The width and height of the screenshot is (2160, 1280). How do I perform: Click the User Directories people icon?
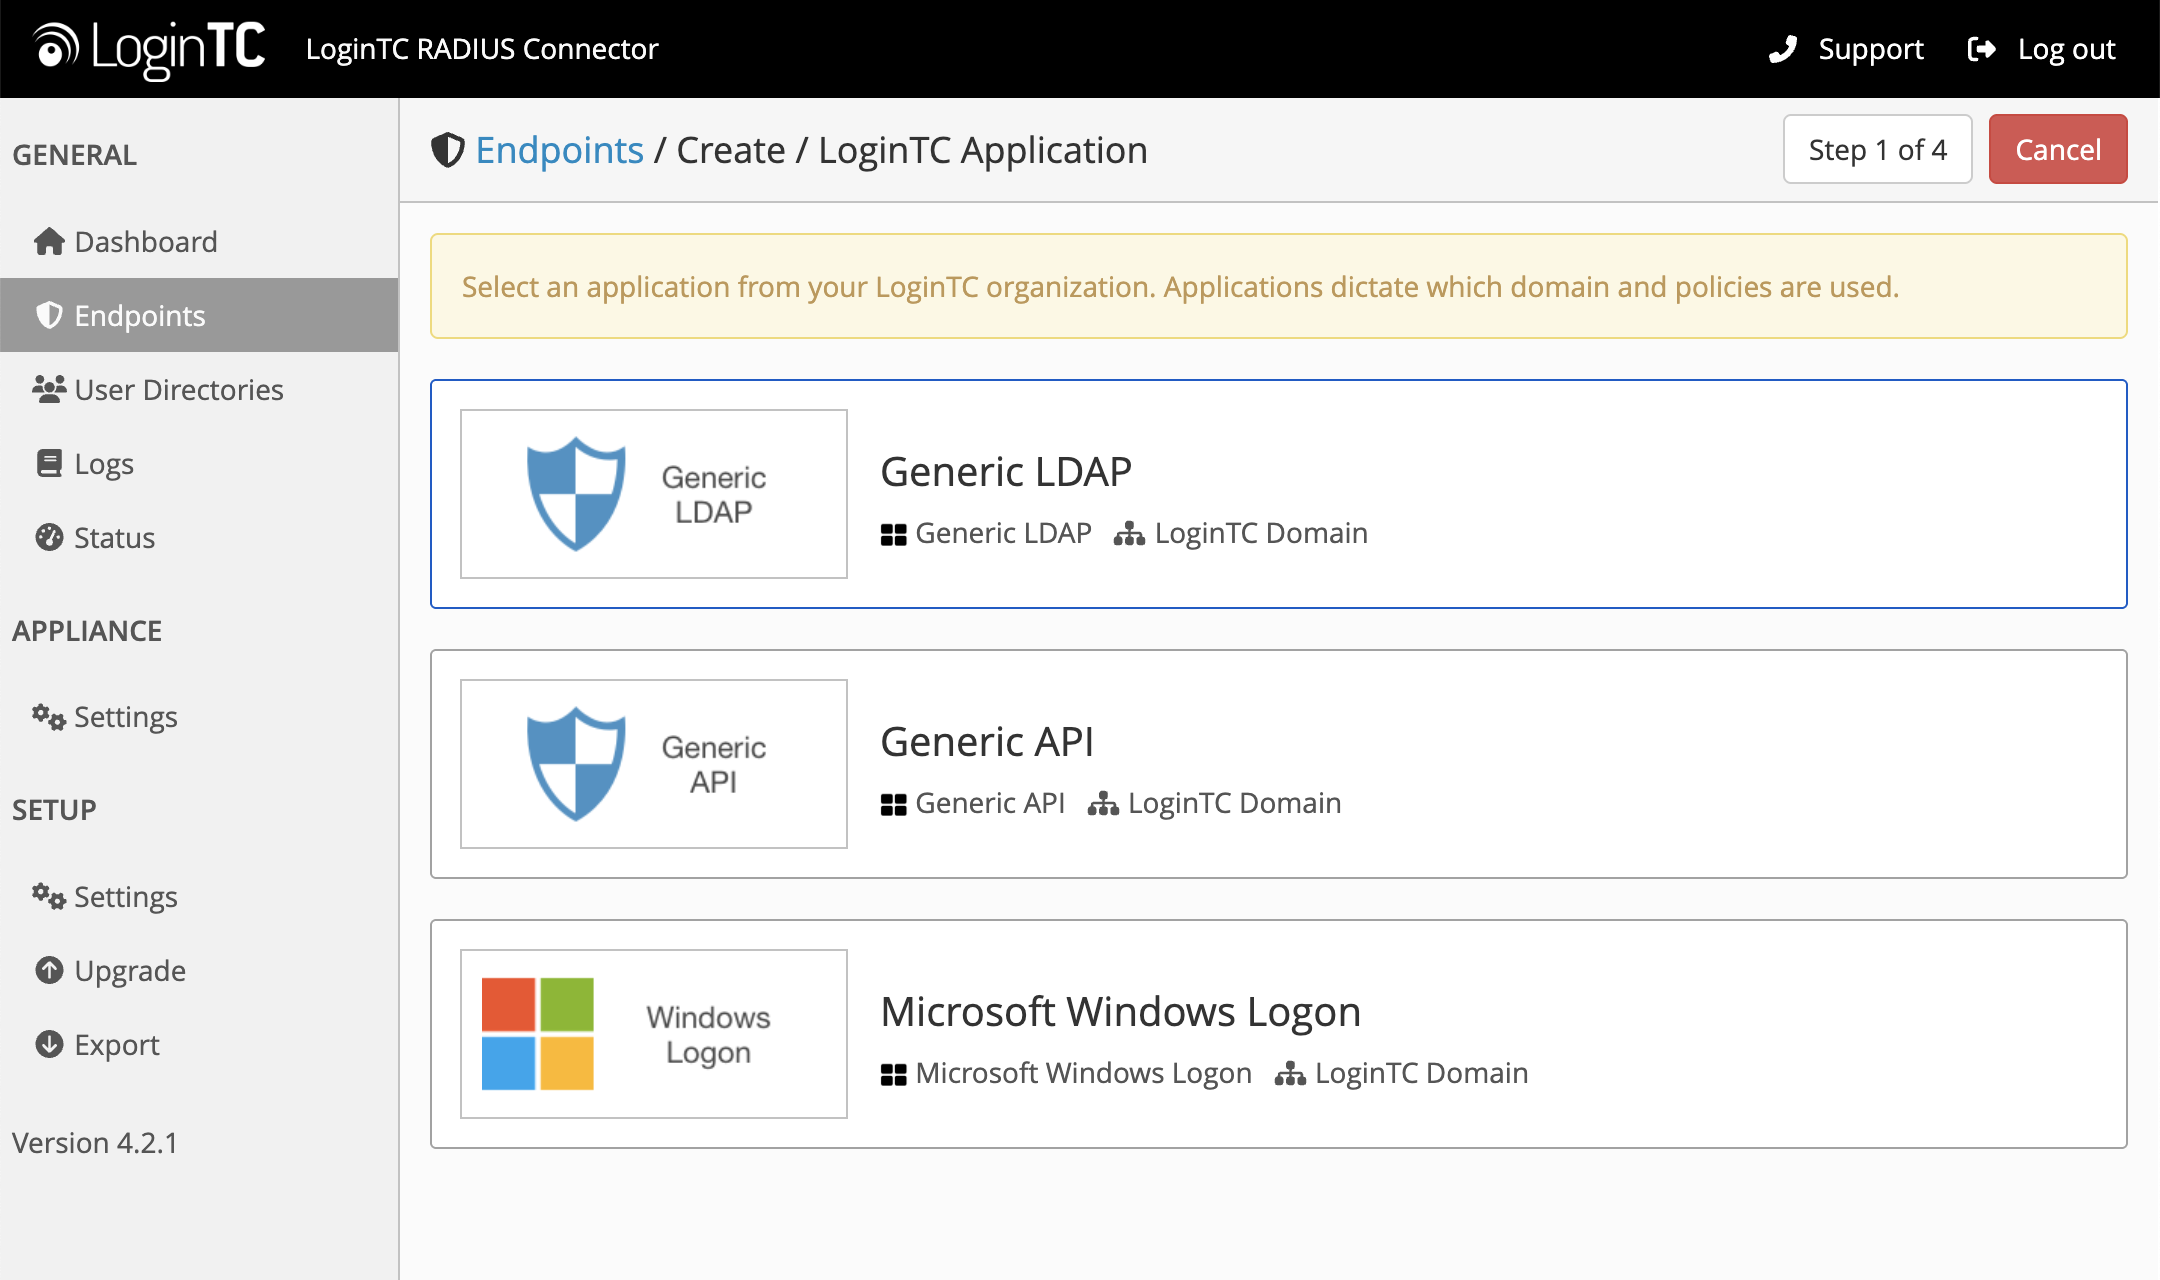[x=48, y=389]
